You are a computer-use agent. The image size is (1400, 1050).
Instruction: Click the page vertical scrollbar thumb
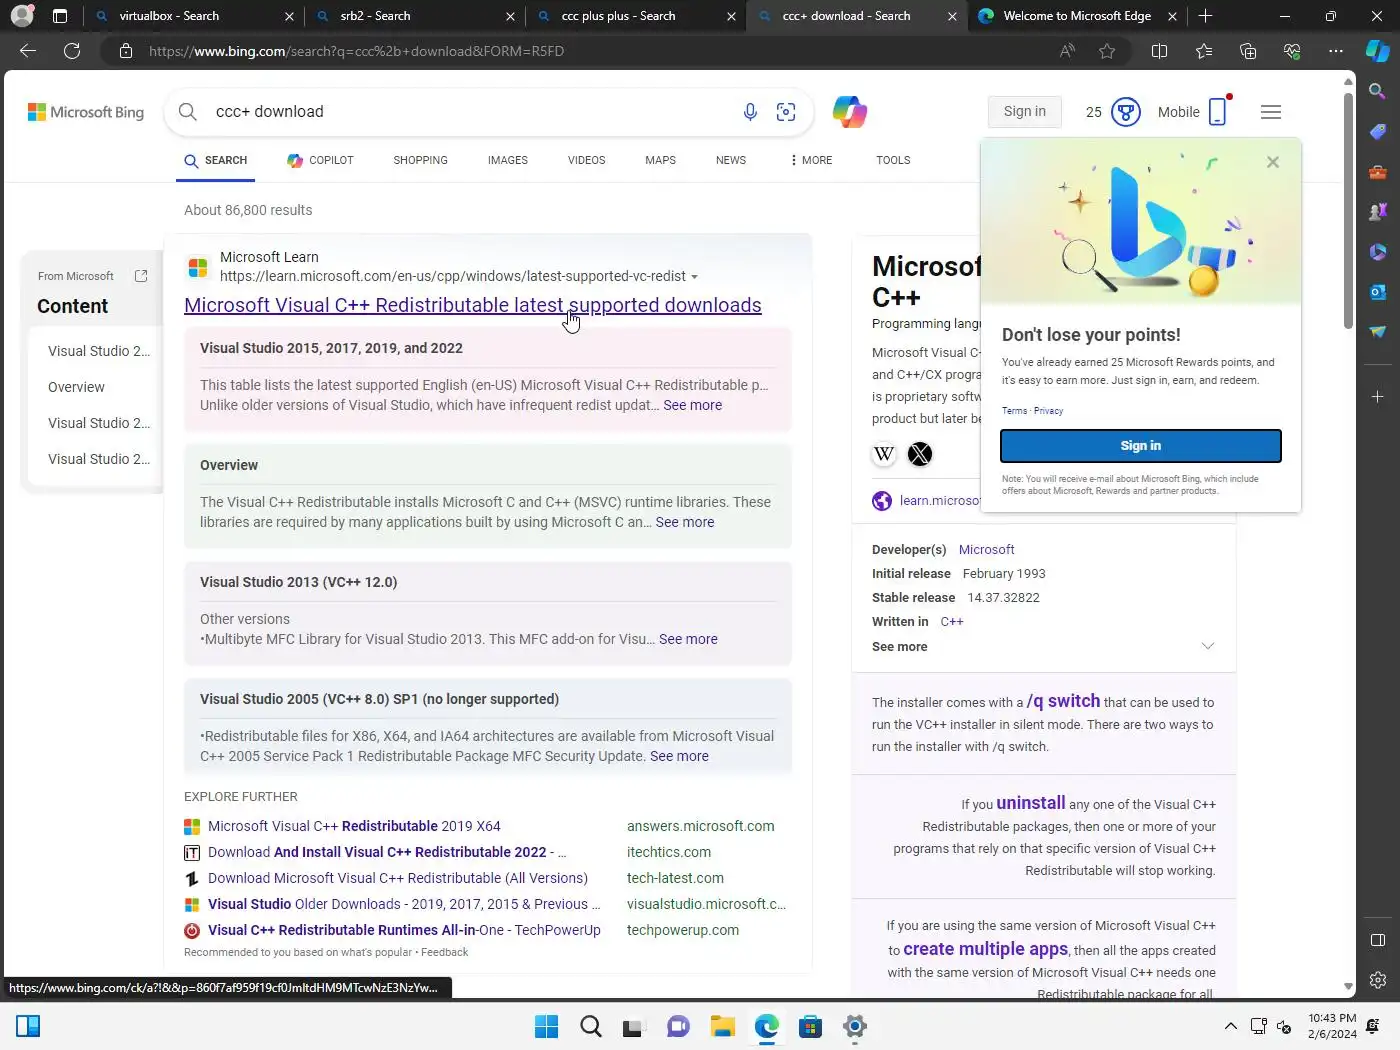[1348, 210]
